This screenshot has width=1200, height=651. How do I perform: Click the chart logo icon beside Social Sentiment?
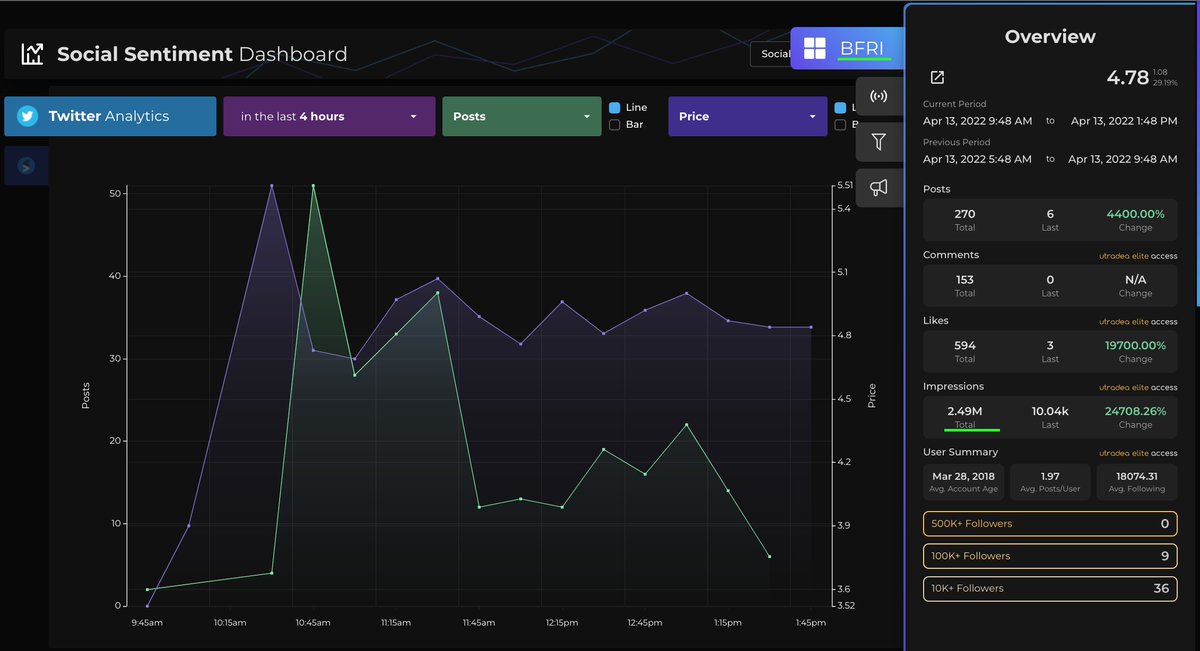pos(32,54)
